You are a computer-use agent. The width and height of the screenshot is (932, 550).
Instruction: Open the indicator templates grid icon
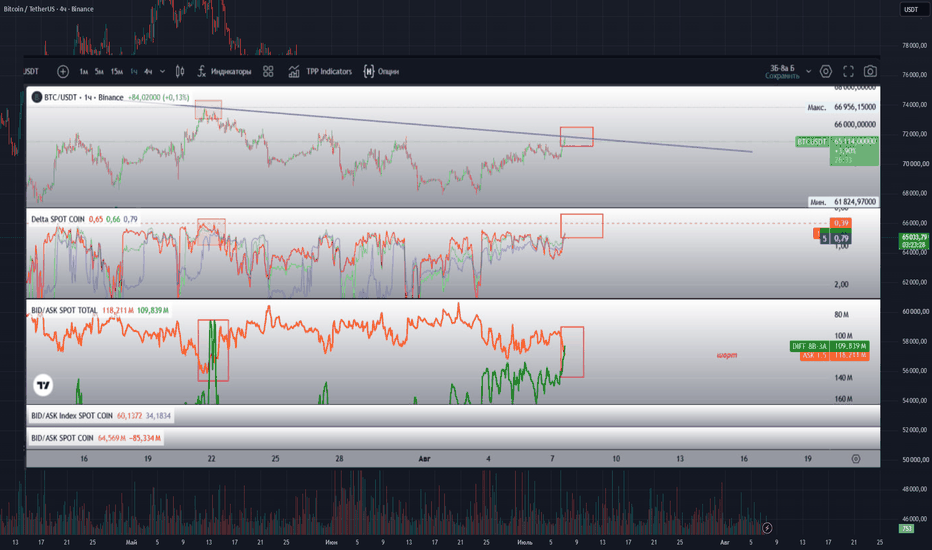coord(268,71)
